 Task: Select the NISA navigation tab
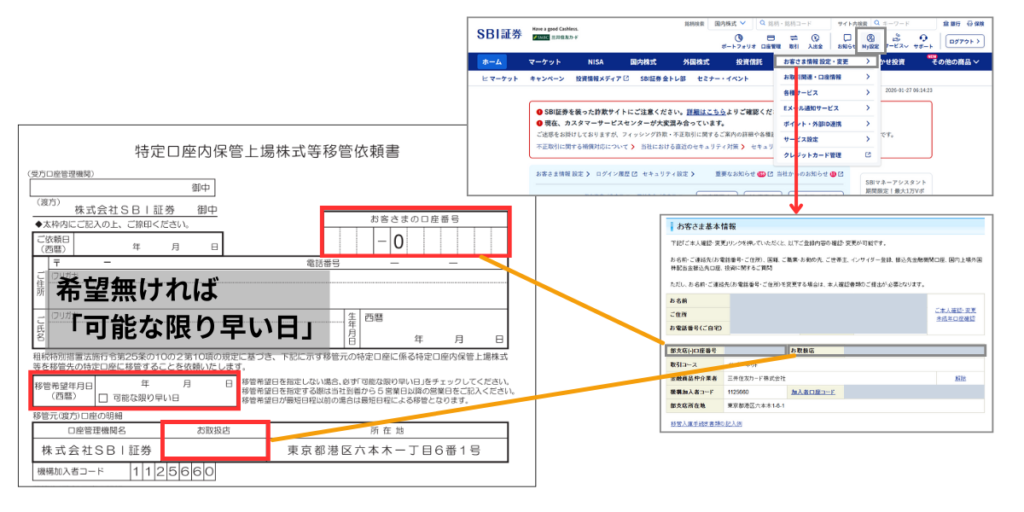tap(596, 62)
